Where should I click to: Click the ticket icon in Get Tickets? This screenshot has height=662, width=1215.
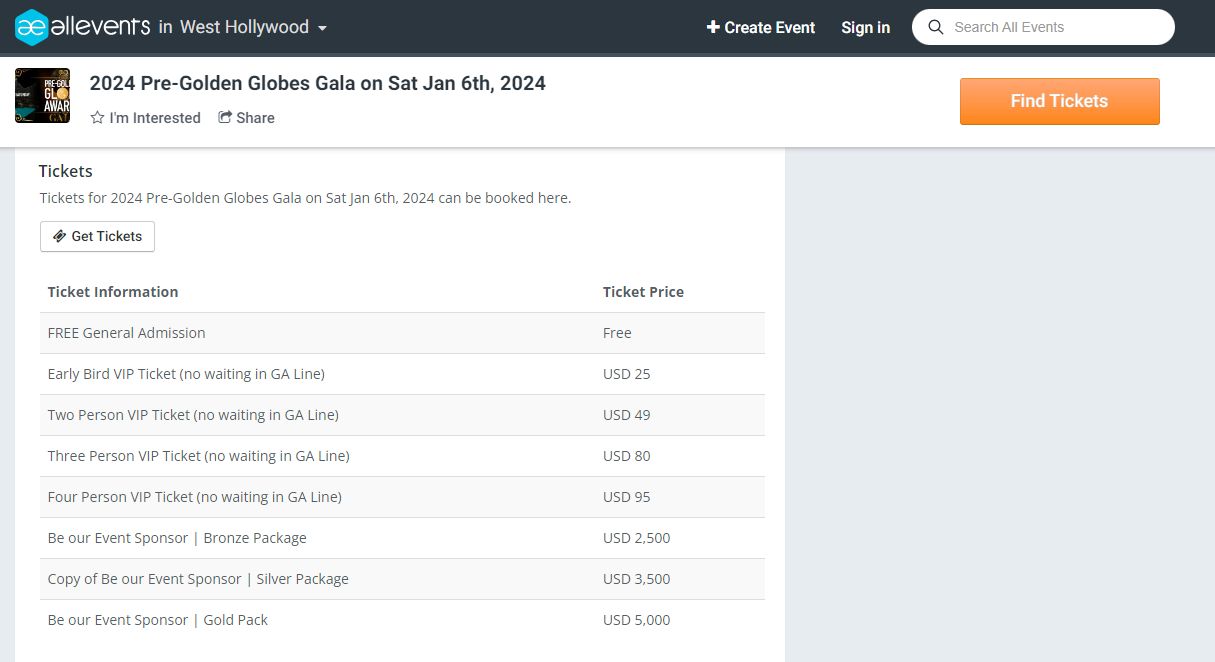click(x=60, y=237)
